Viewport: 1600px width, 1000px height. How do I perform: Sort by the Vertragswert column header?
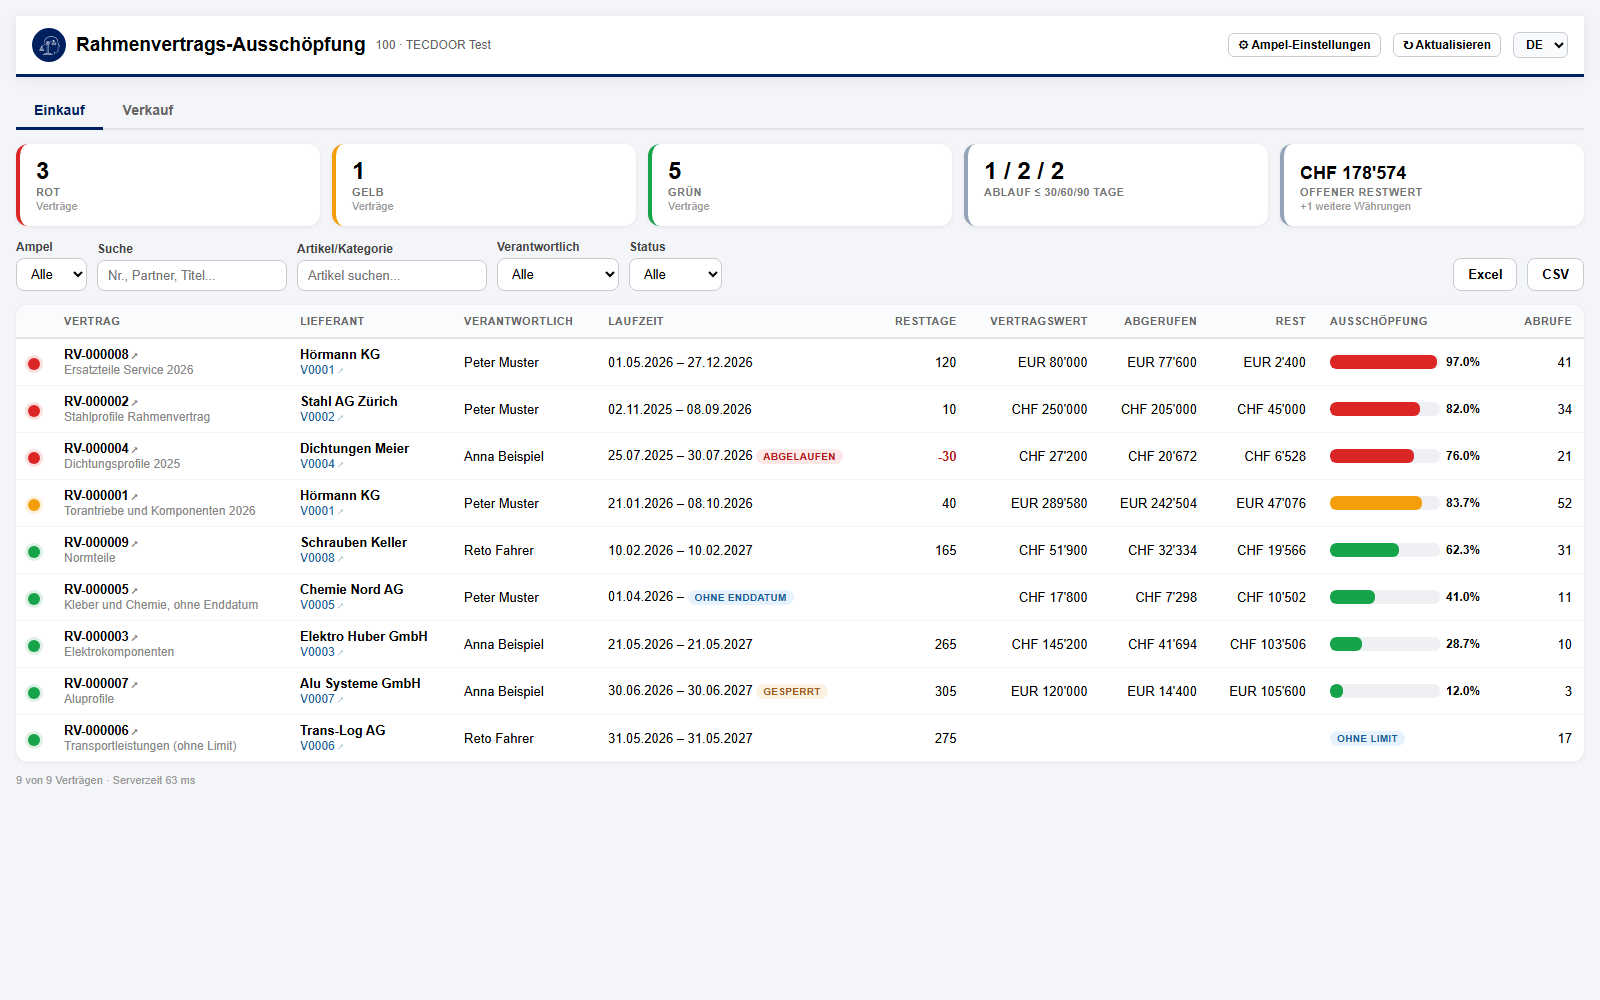tap(1038, 321)
